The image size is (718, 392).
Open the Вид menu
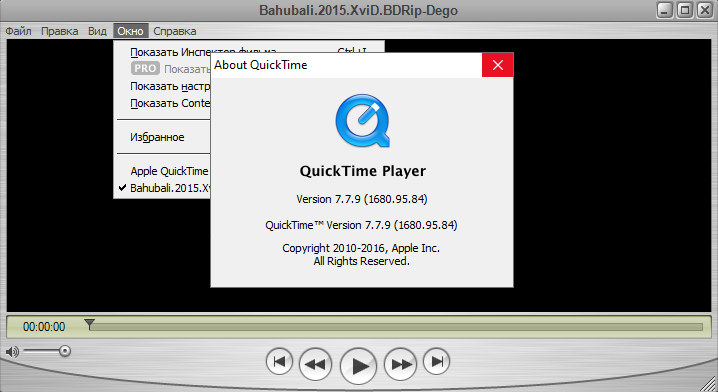pyautogui.click(x=97, y=31)
